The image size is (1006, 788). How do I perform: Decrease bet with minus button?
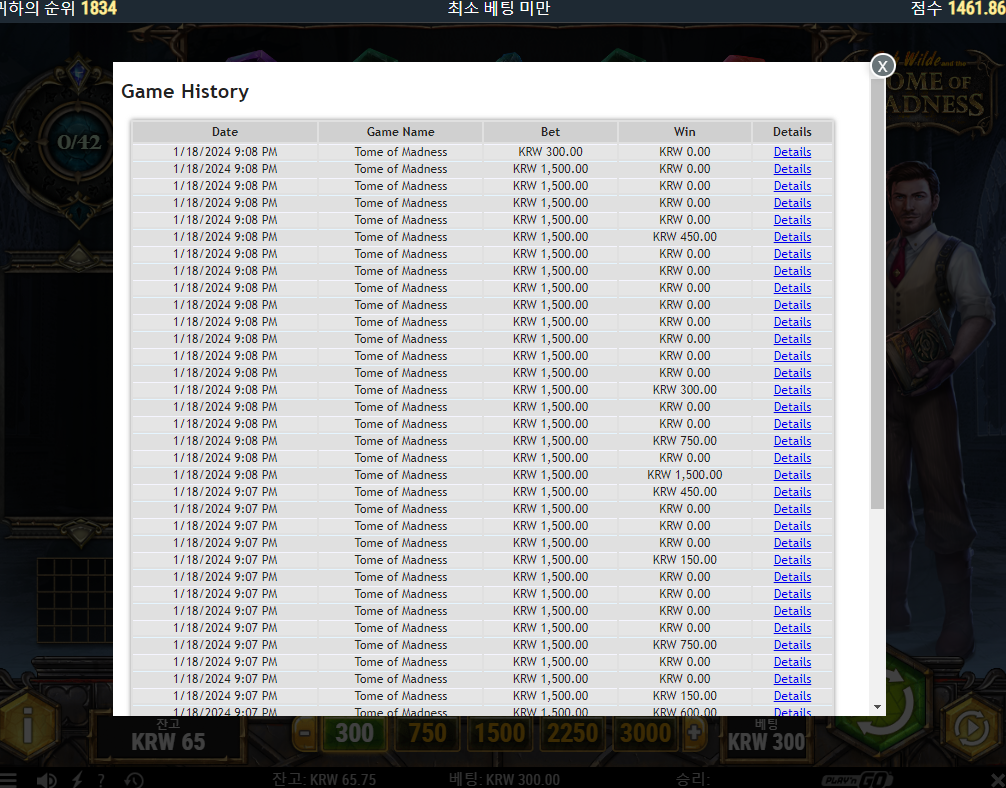305,733
